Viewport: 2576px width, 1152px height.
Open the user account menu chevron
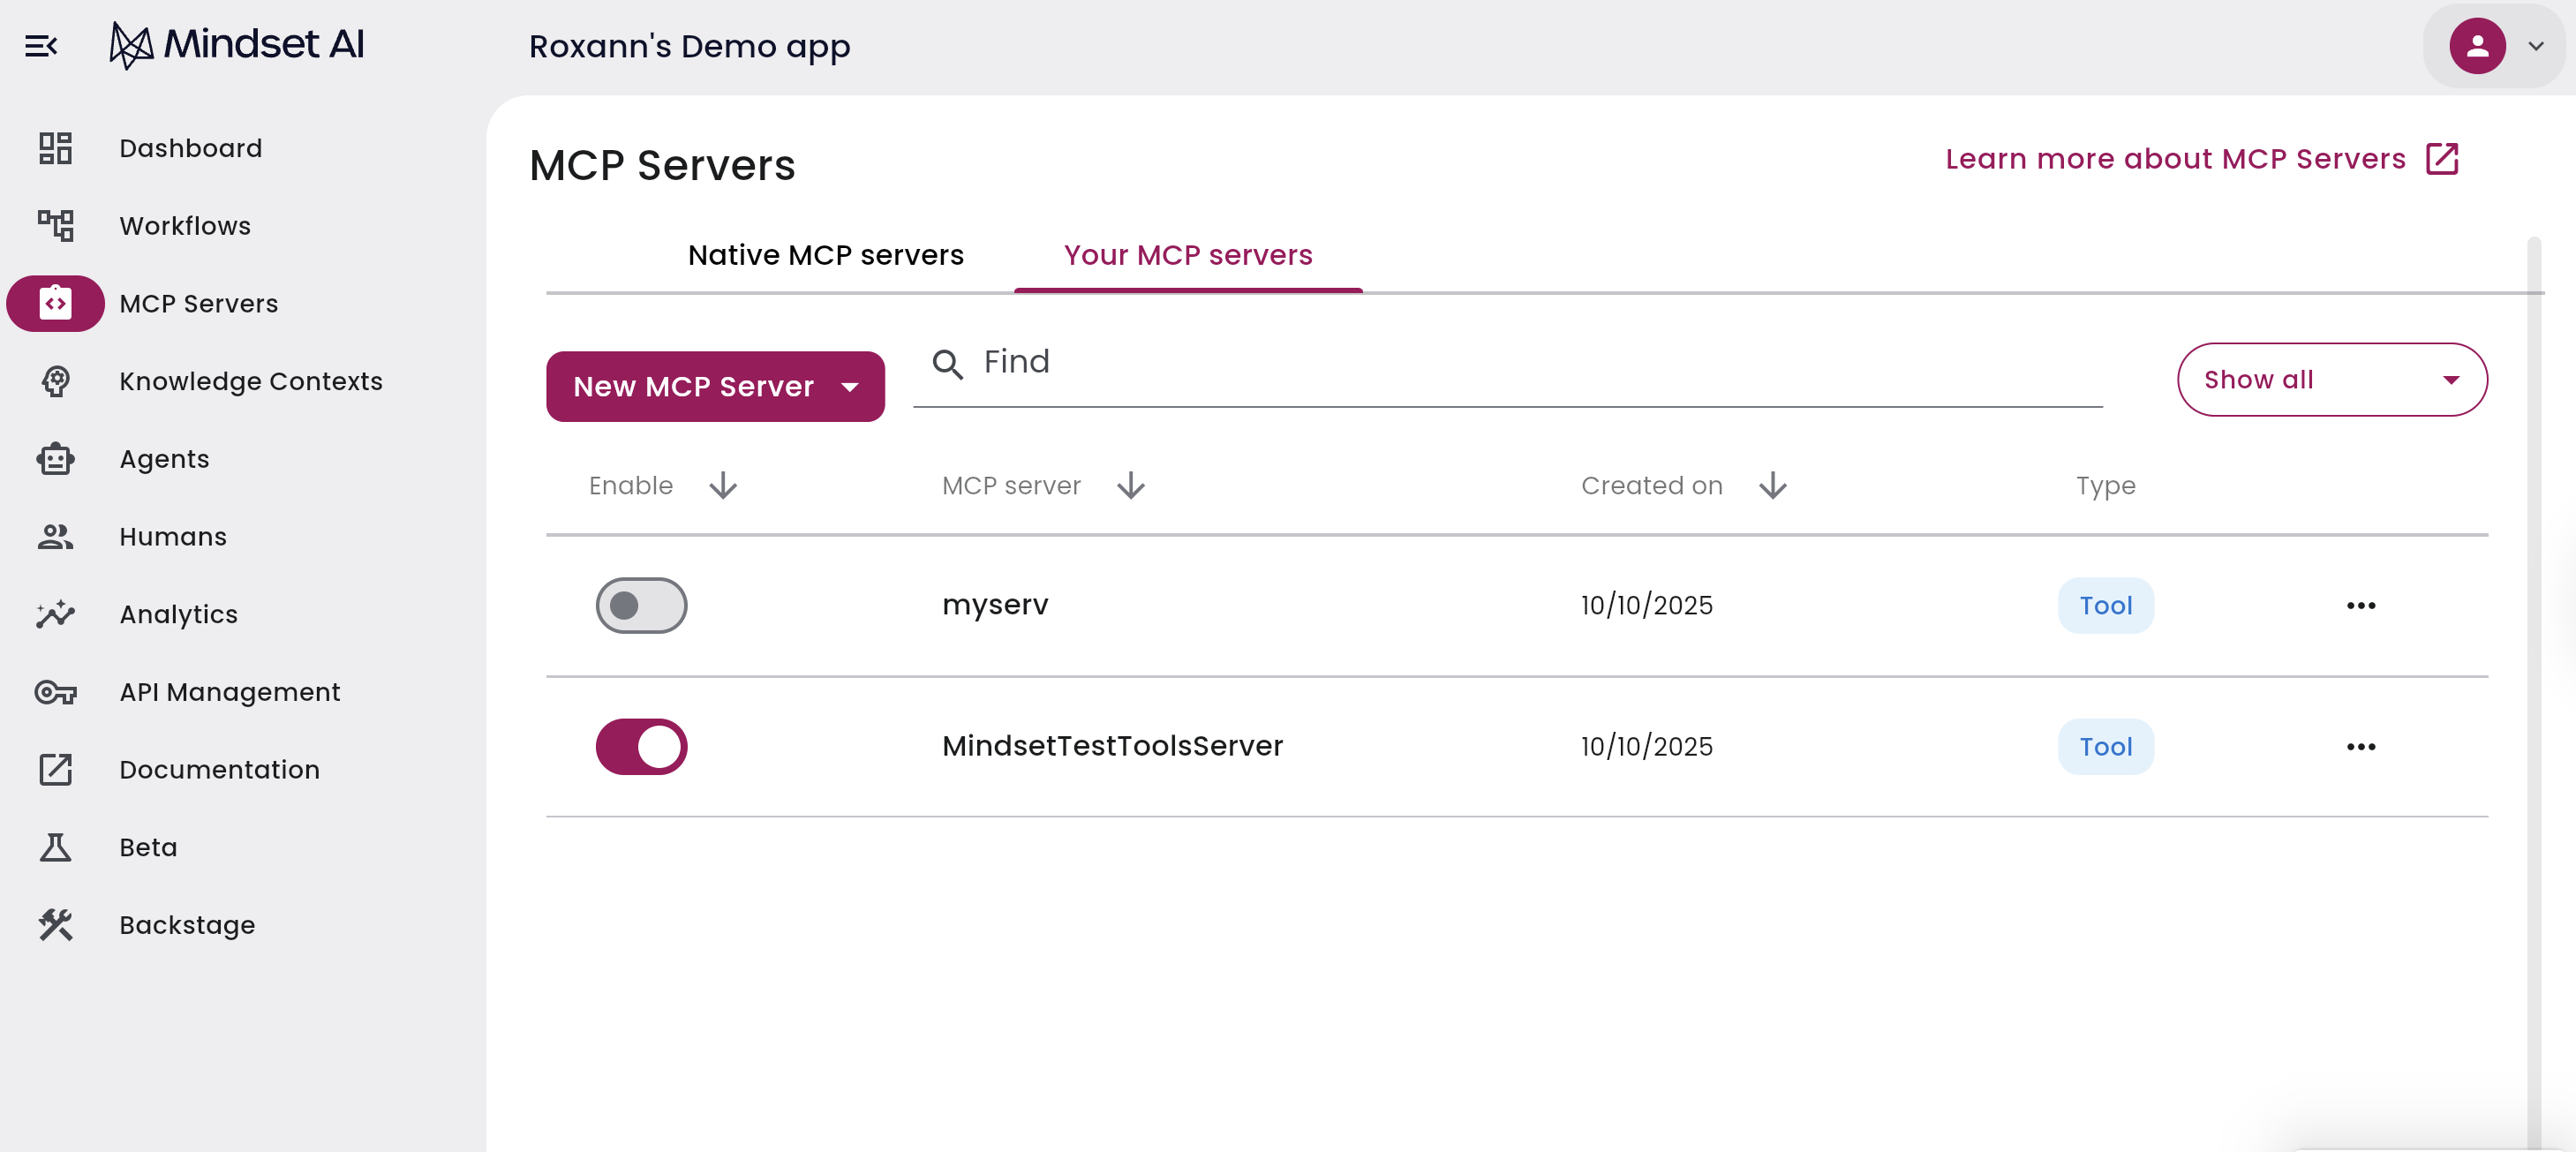[2535, 46]
